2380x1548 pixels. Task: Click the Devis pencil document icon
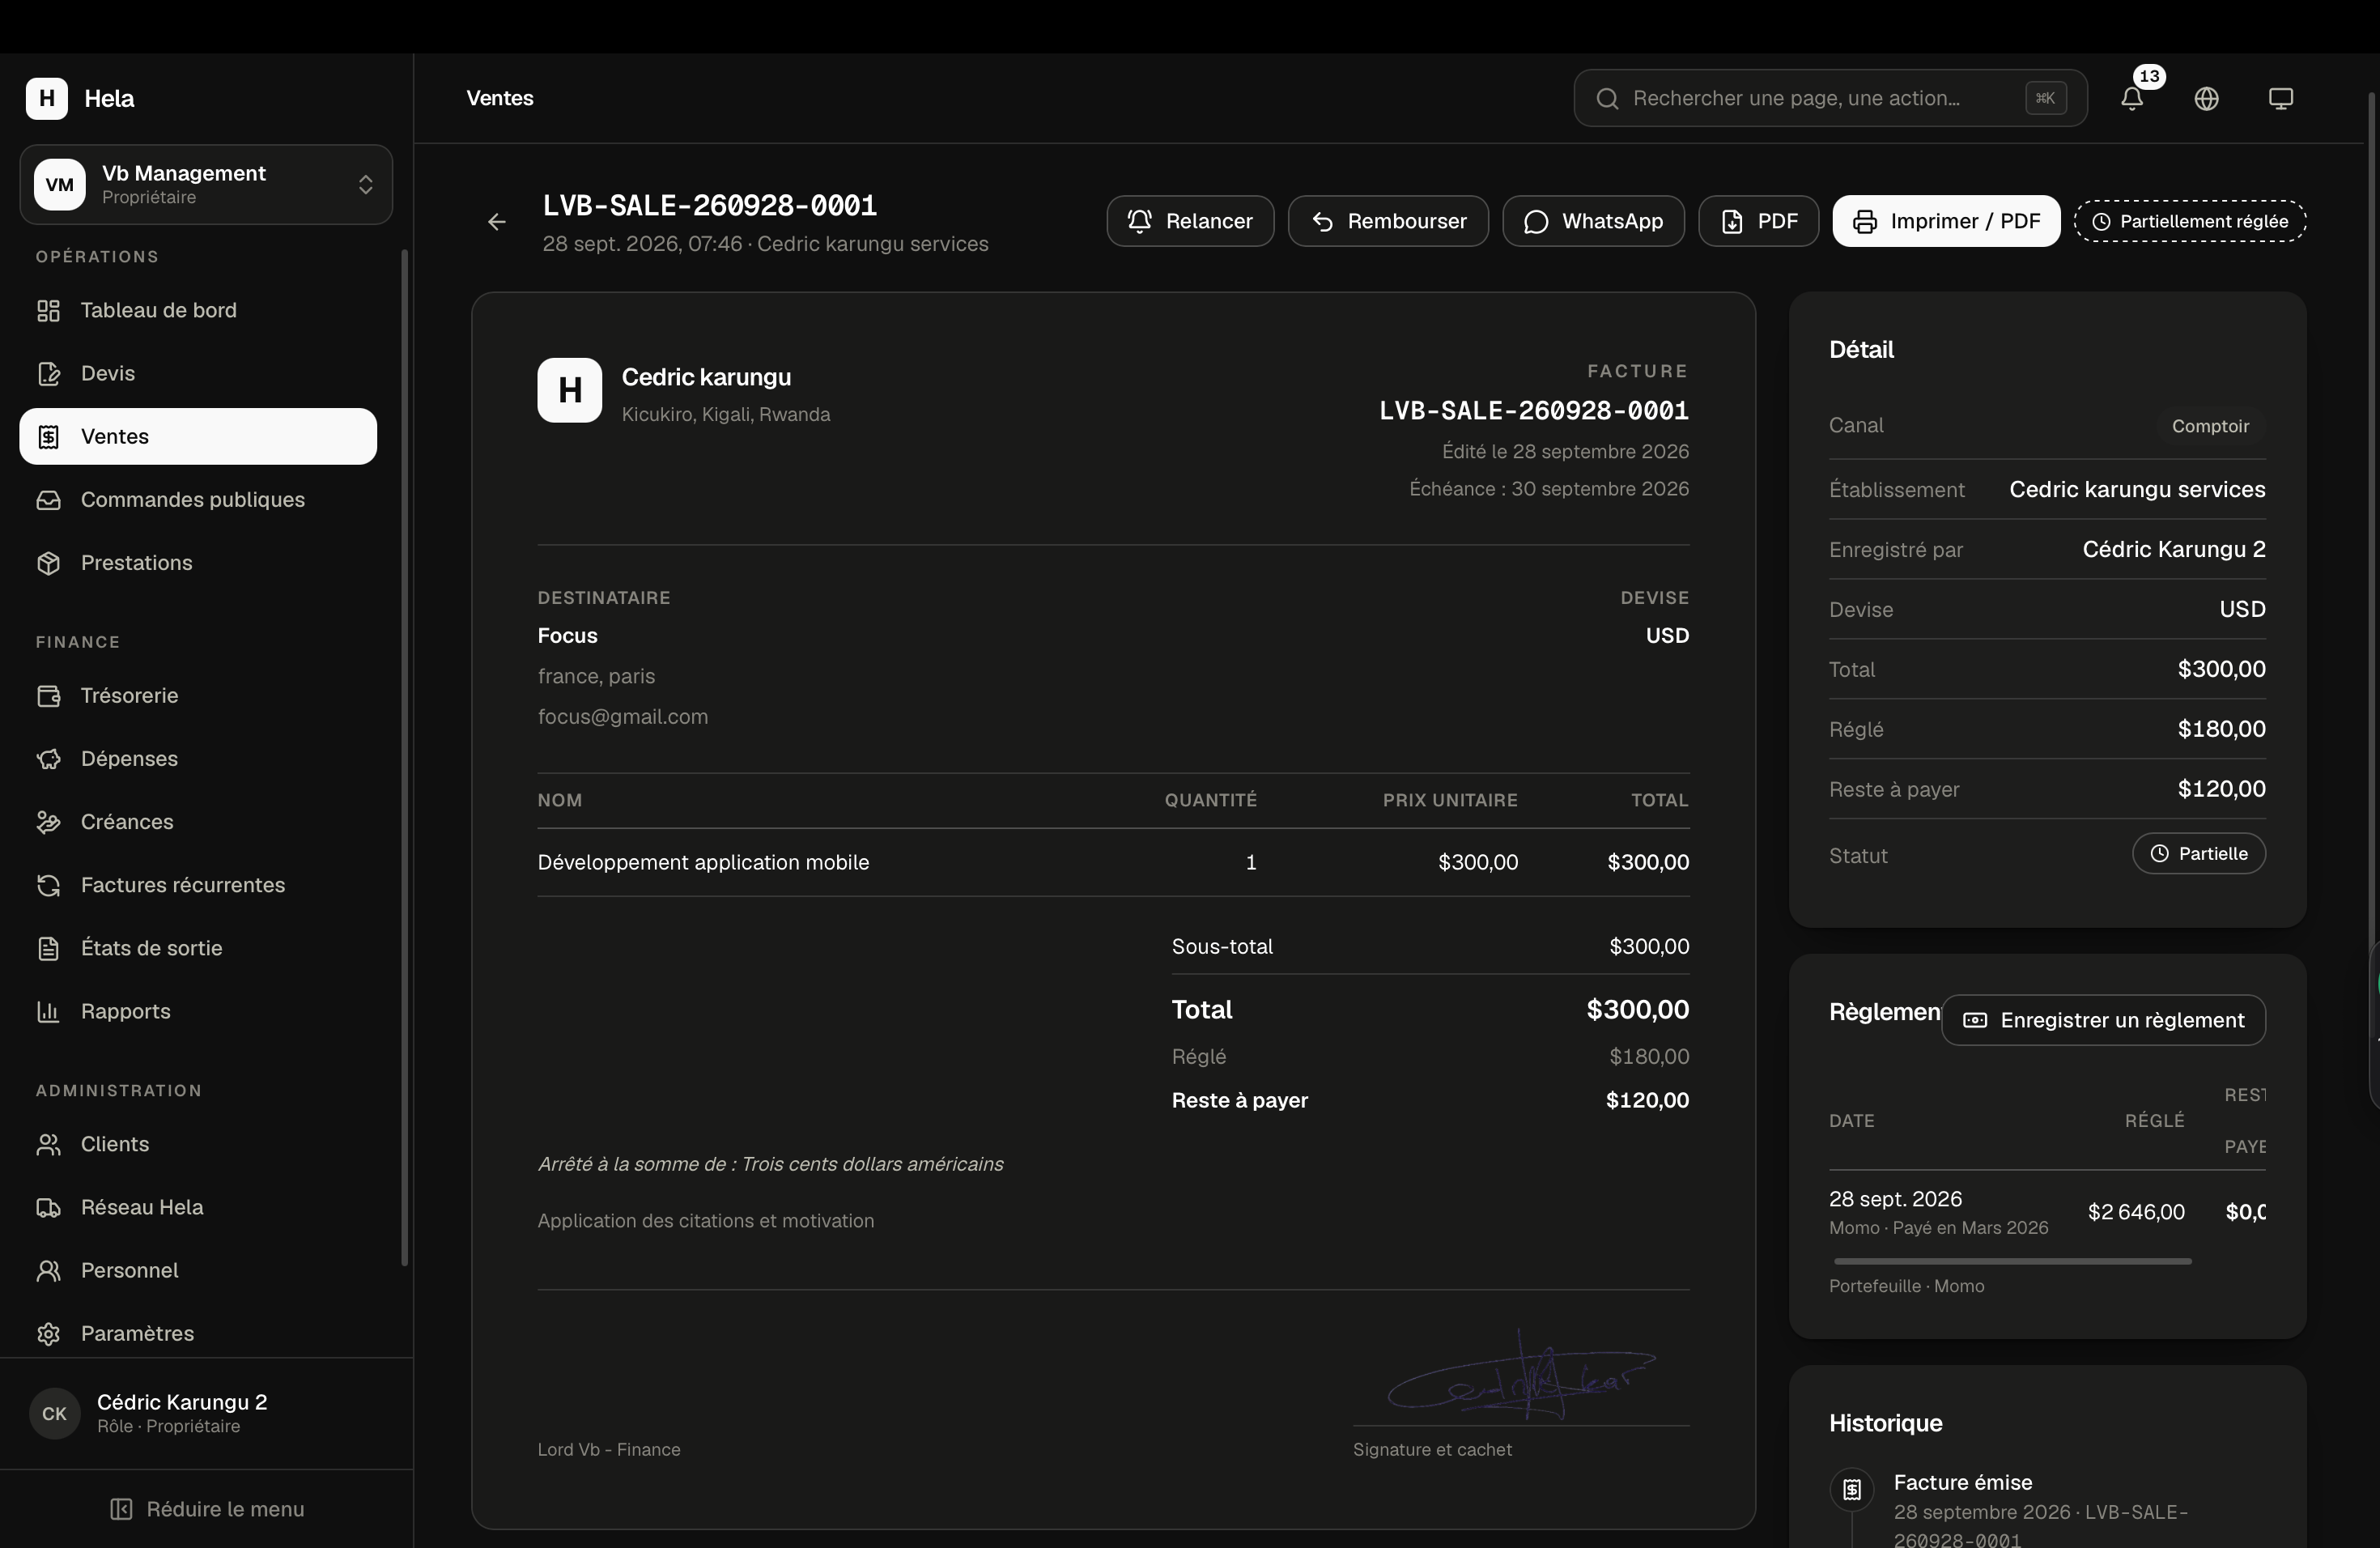coord(48,373)
